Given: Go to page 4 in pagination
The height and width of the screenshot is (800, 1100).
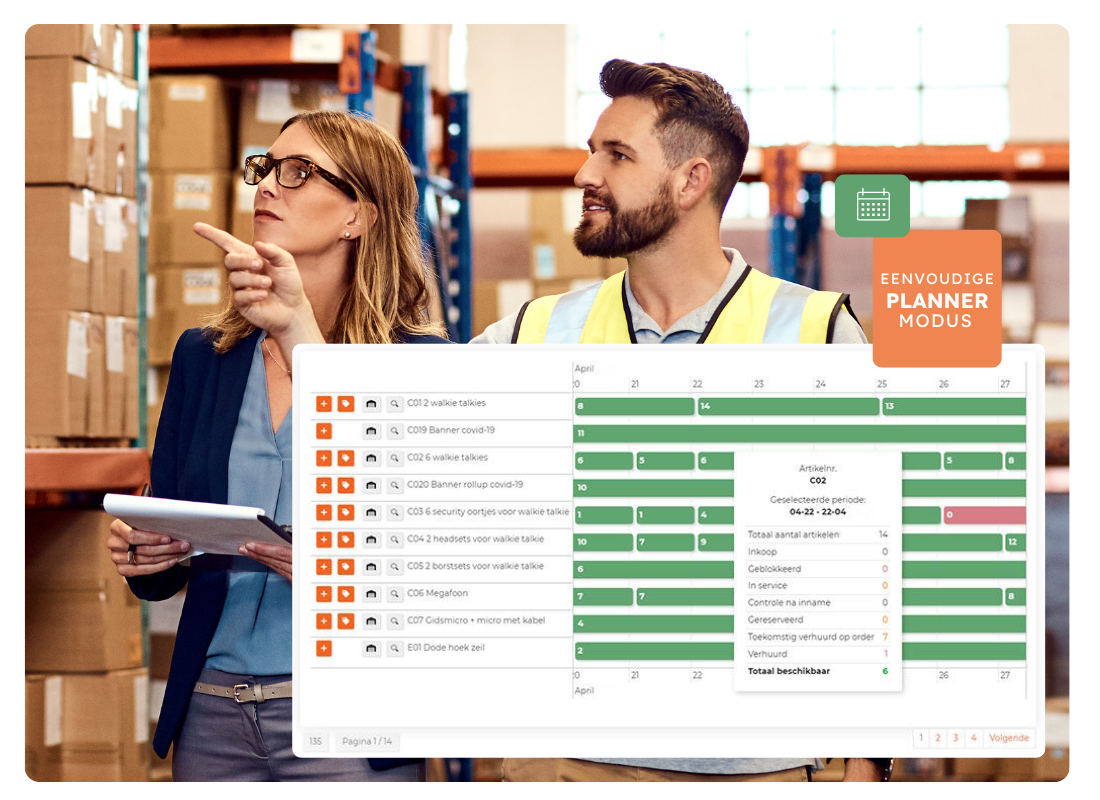Looking at the screenshot, I should 973,738.
